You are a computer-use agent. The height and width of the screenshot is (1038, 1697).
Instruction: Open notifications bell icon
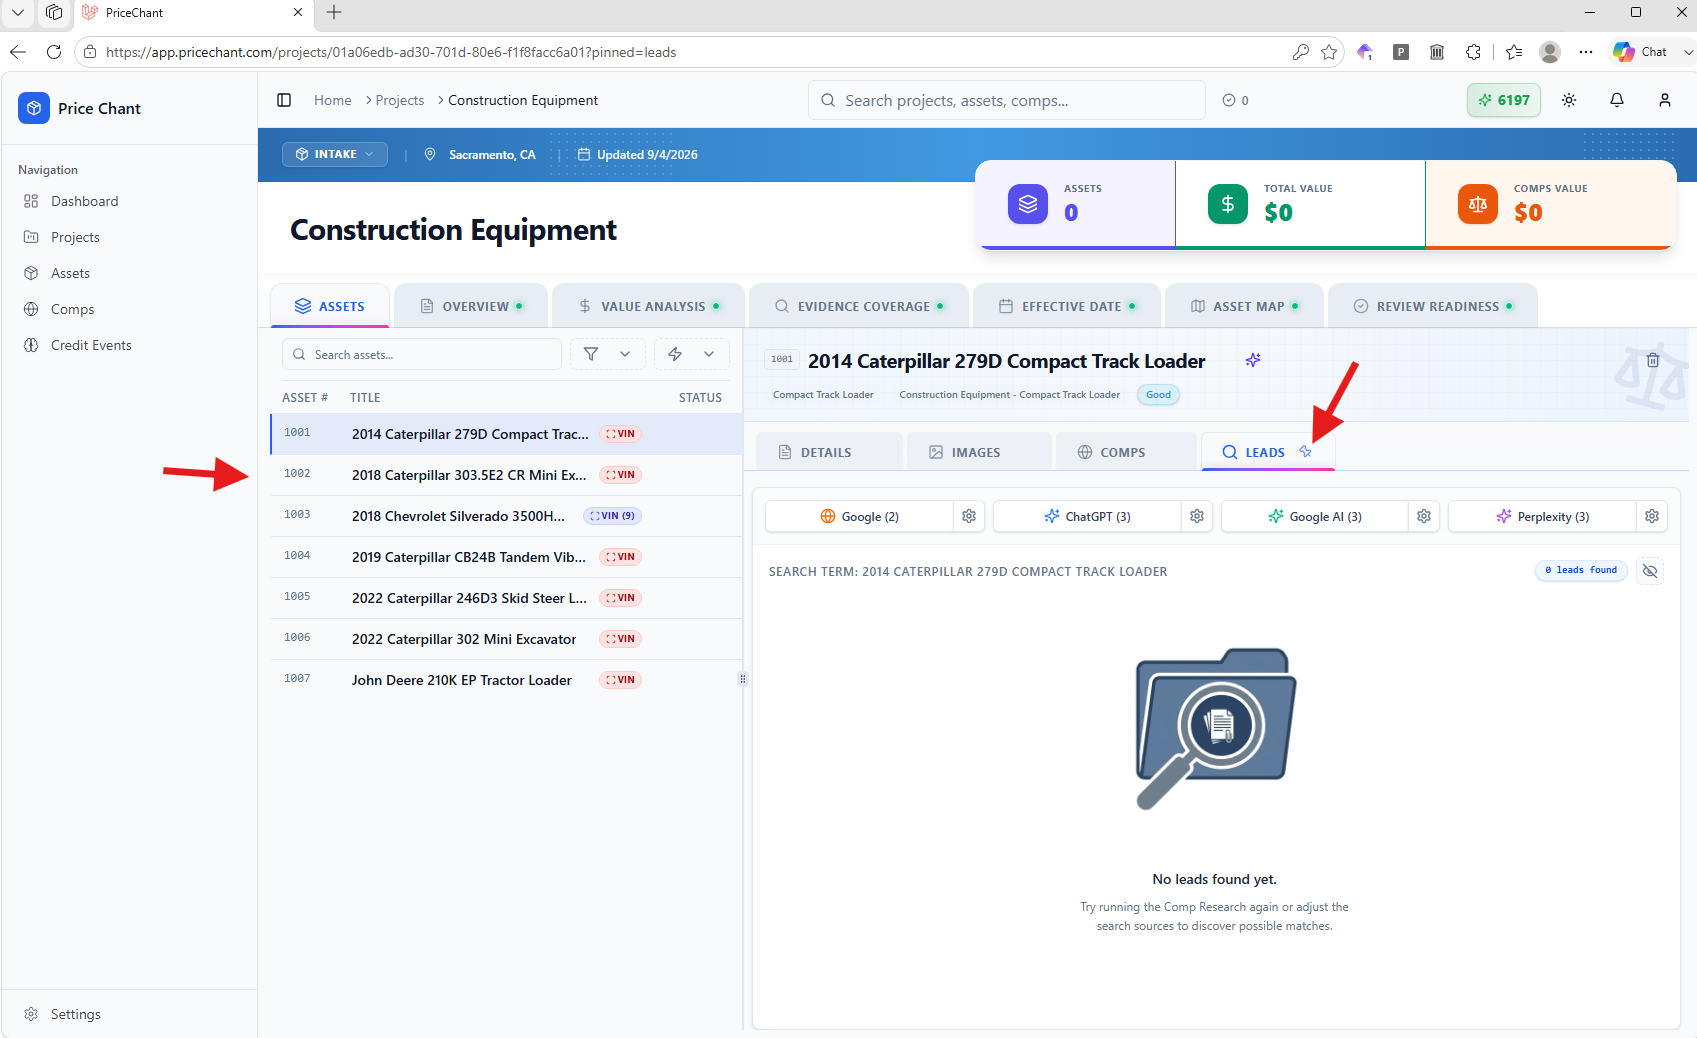pyautogui.click(x=1617, y=100)
